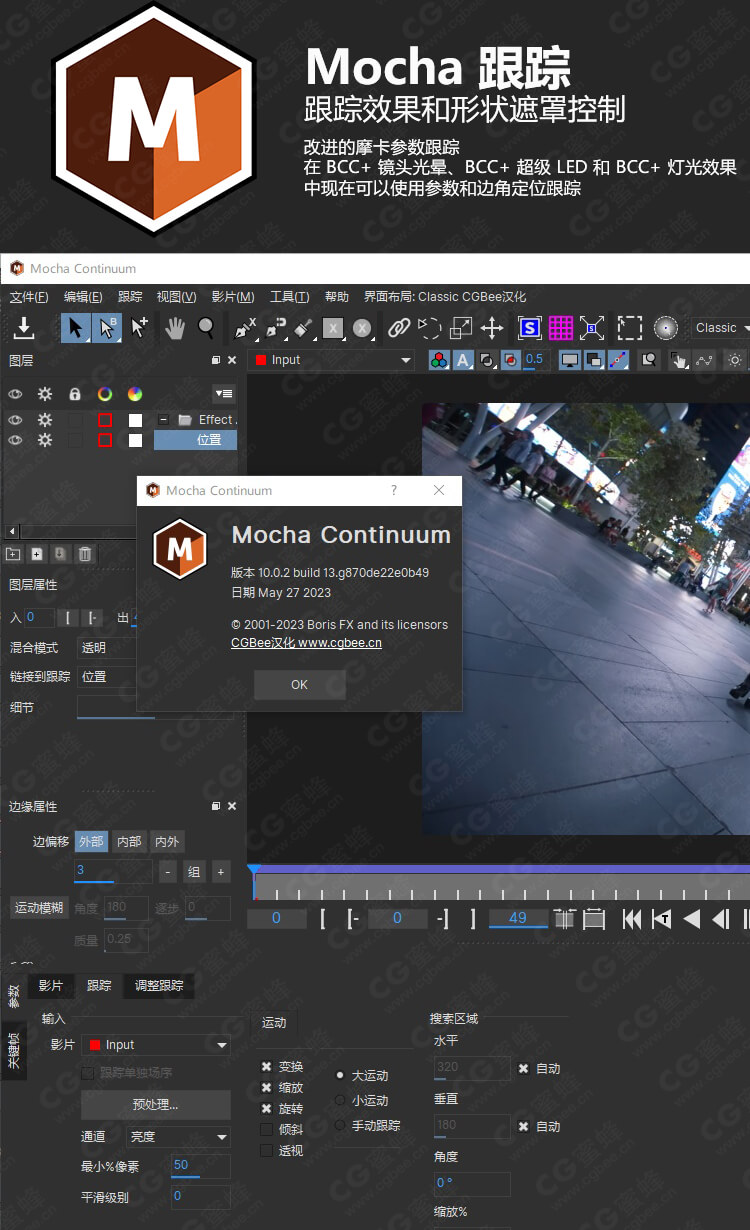750x1230 pixels.
Task: Choose the Add Point arrow-plus tool
Action: [x=140, y=328]
